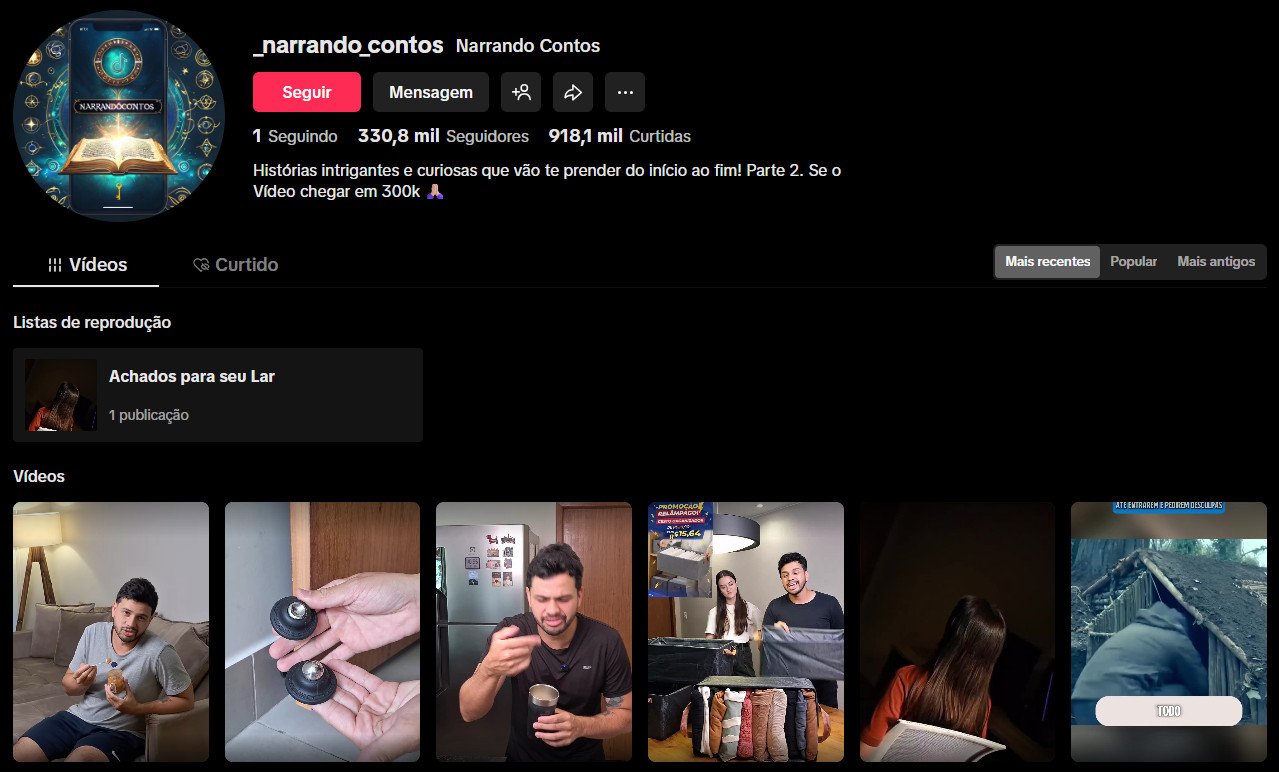Select the Mais recentes sorting option

(1046, 261)
